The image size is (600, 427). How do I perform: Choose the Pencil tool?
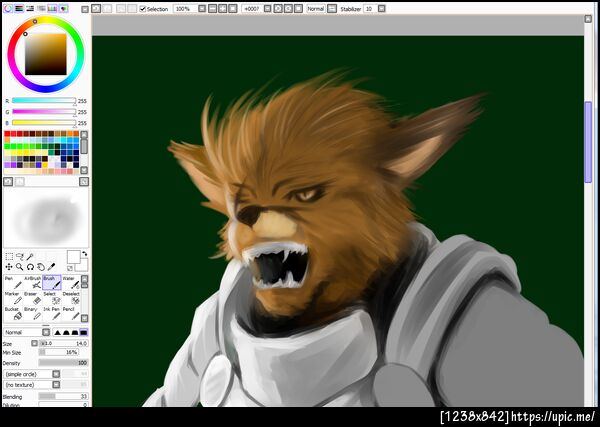tap(71, 313)
